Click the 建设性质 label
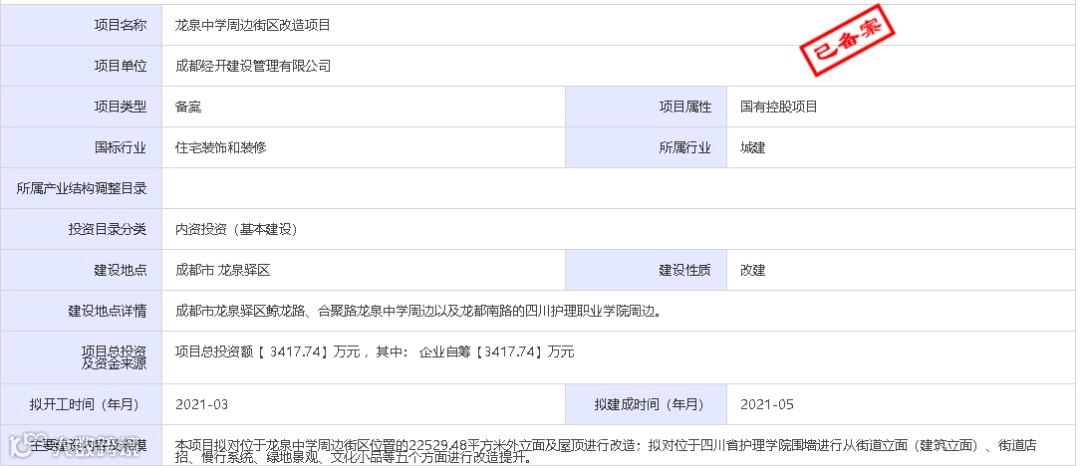This screenshot has width=1080, height=466. coord(685,270)
